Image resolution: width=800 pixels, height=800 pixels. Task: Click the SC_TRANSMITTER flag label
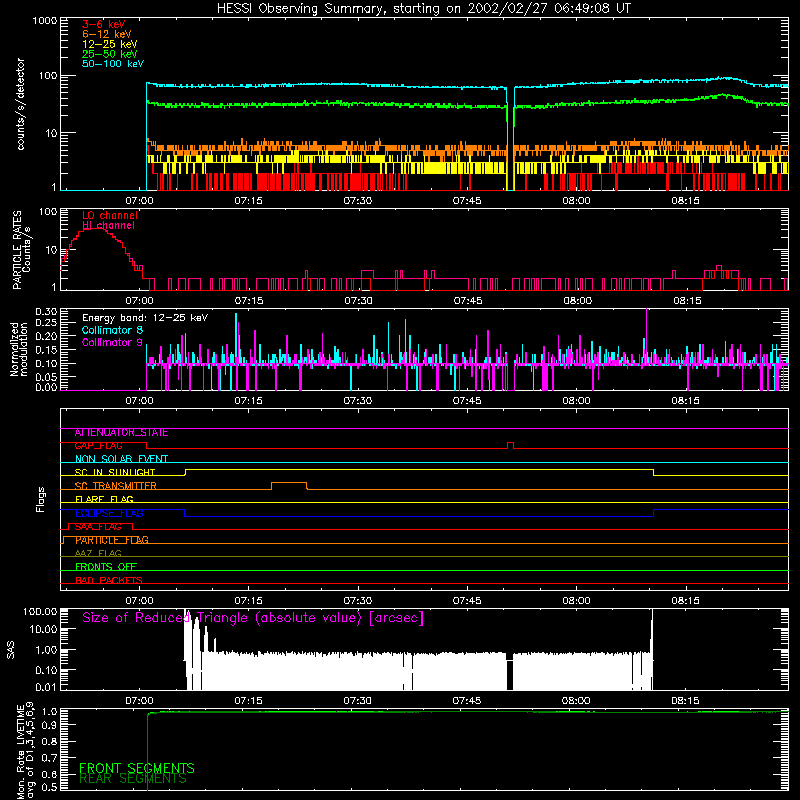click(115, 486)
